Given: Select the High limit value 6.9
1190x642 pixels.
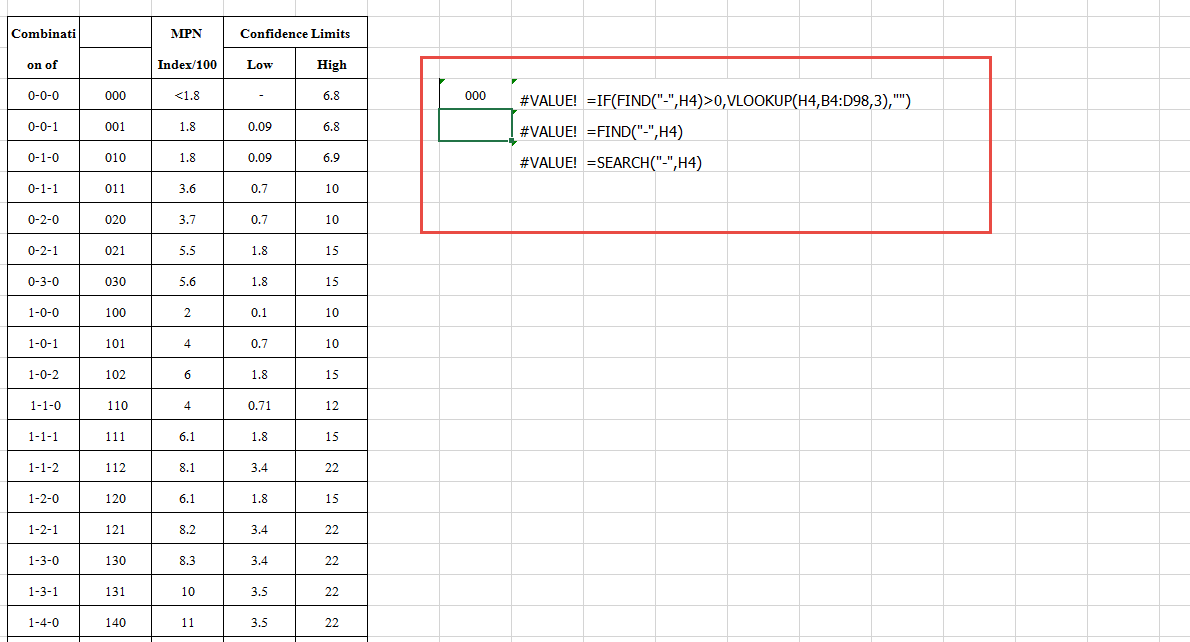Looking at the screenshot, I should 332,158.
